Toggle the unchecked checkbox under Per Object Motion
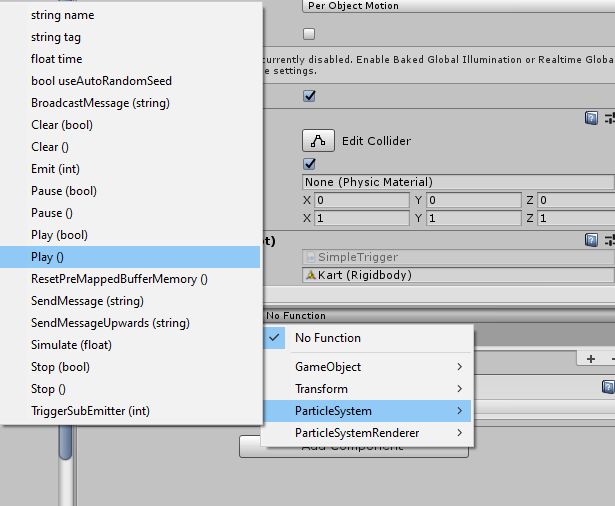615x506 pixels. (309, 34)
